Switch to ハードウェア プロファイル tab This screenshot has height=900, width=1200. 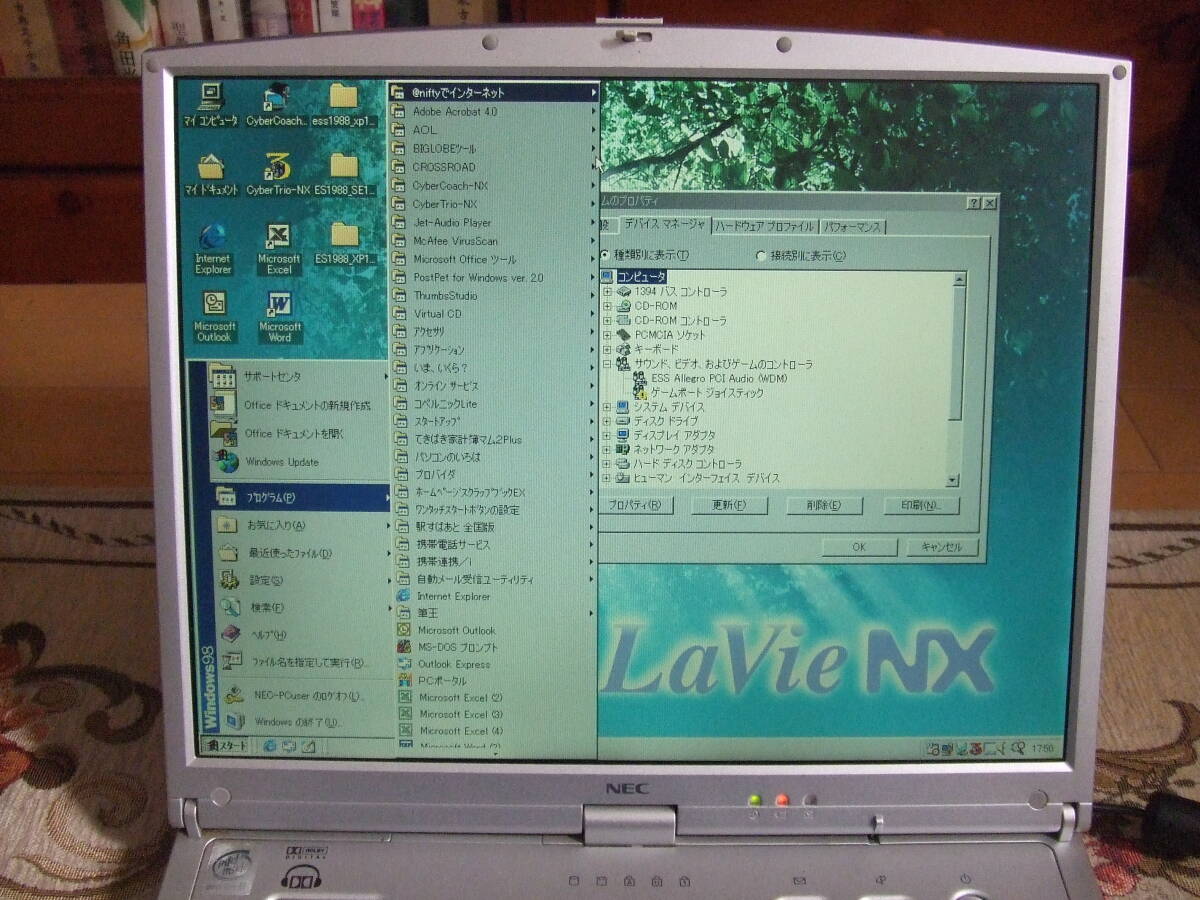click(765, 227)
